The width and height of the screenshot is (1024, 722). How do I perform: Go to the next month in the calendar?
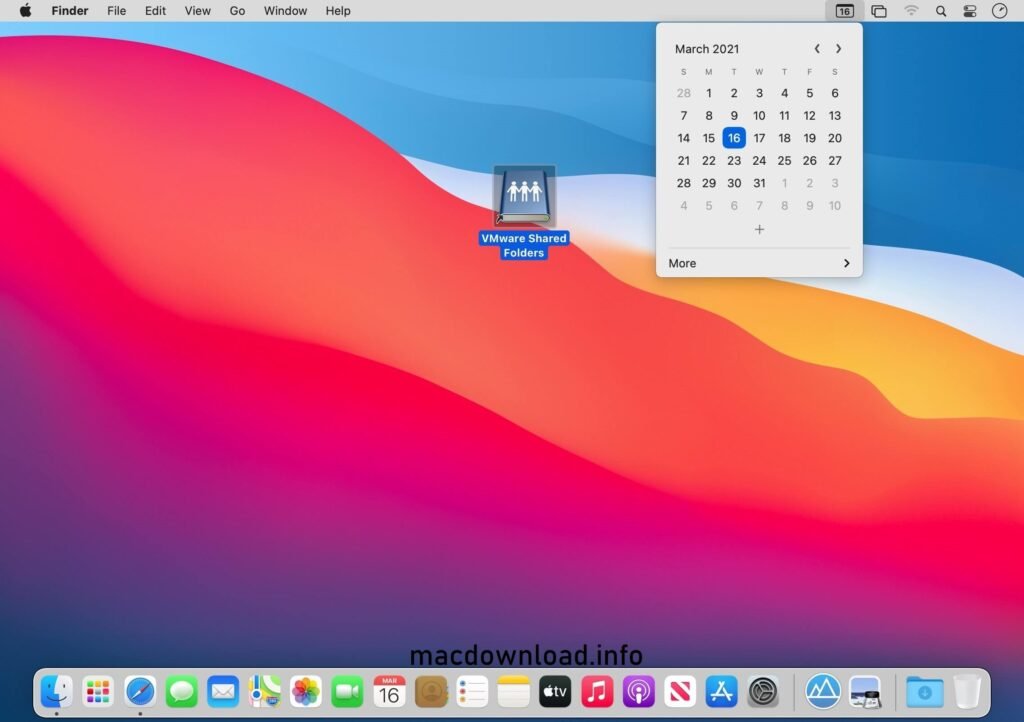[x=839, y=48]
